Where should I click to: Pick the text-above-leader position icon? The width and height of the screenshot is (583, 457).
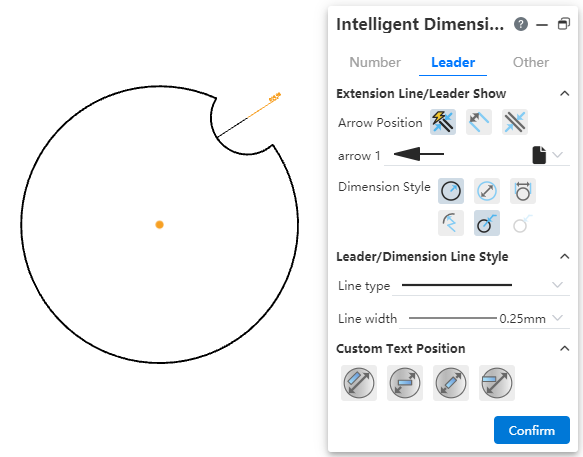[497, 383]
